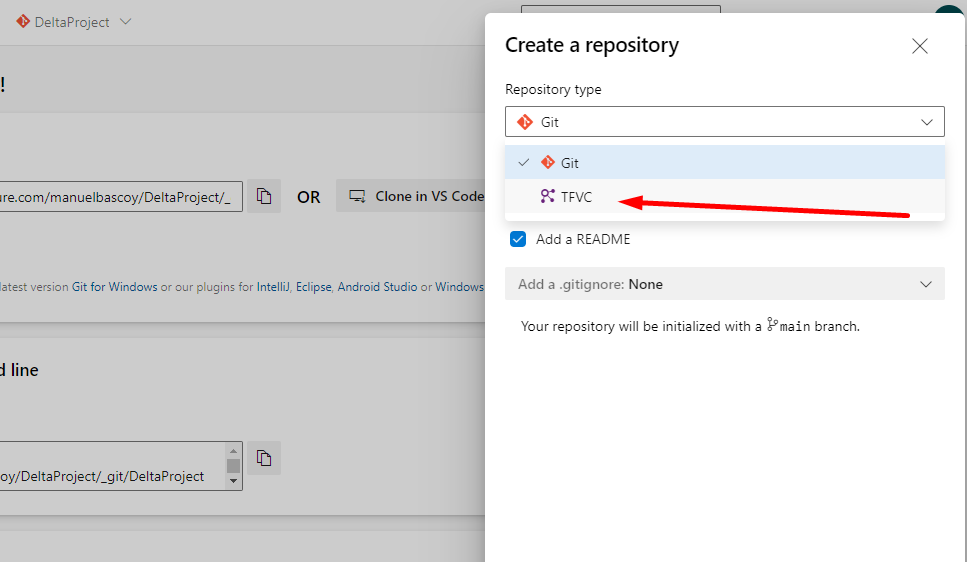Viewport: 967px width, 562px height.
Task: Follow the Android Studio link
Action: coord(377,287)
